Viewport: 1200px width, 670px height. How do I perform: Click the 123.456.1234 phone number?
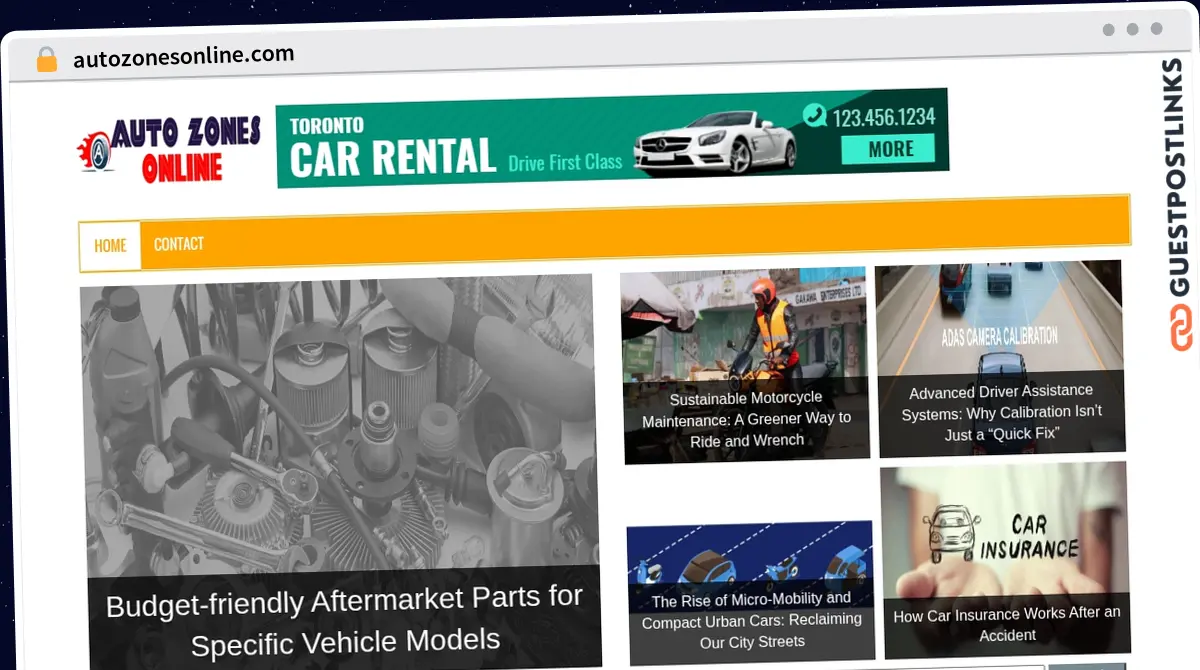883,117
